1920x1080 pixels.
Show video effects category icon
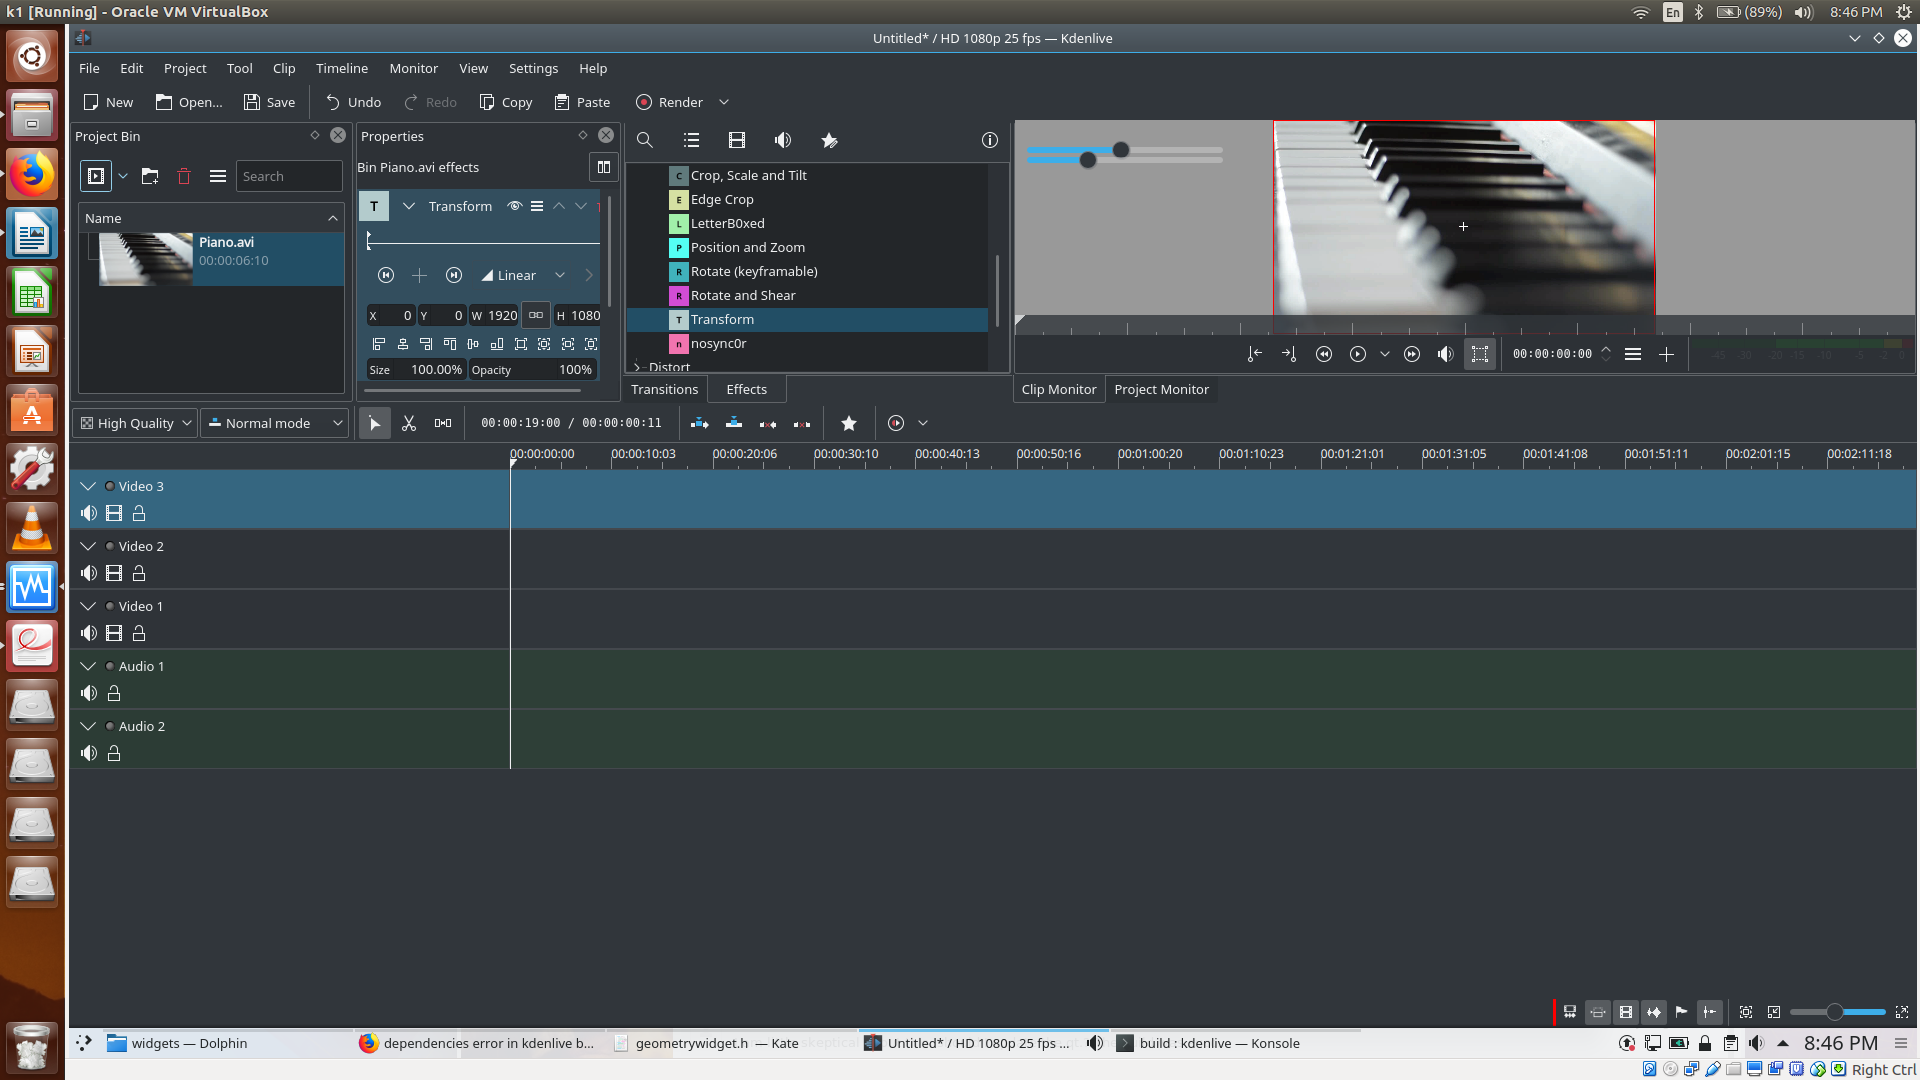coord(737,140)
